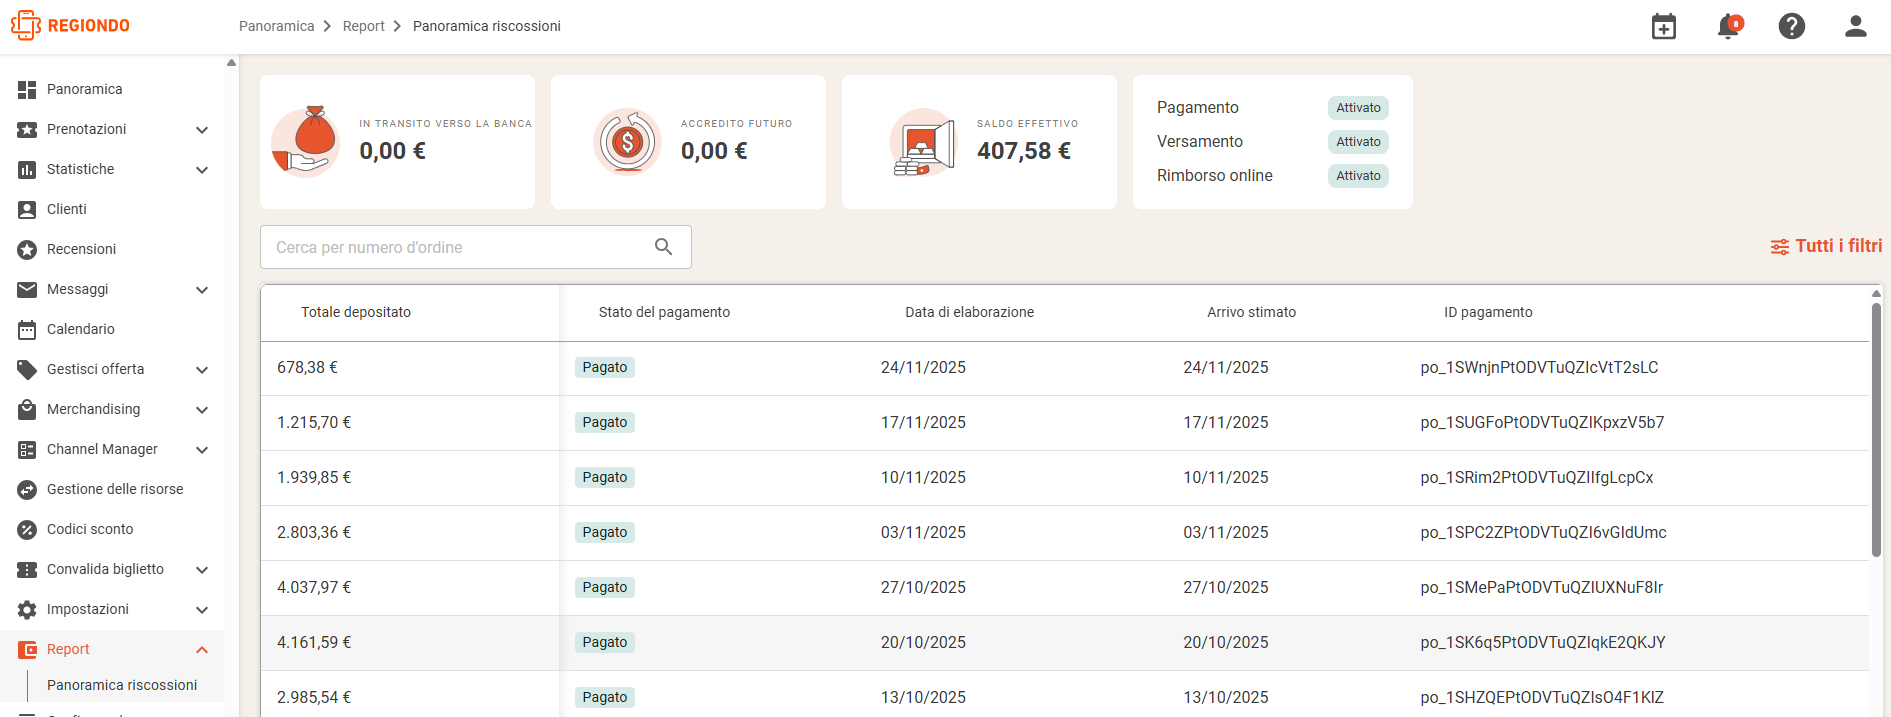Viewport: 1891px width, 717px height.
Task: Open the calendar add icon in header
Action: (x=1664, y=26)
